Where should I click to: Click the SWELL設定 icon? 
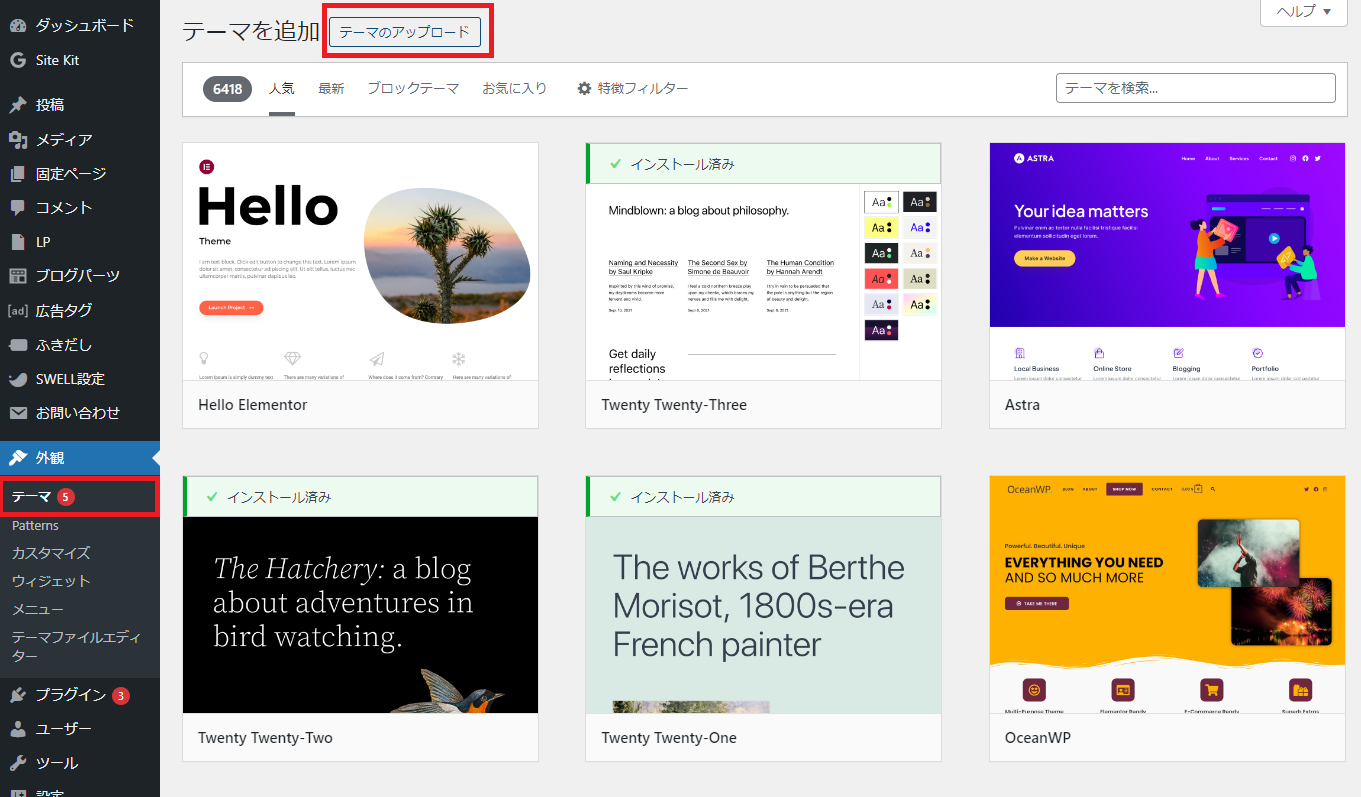click(x=17, y=379)
